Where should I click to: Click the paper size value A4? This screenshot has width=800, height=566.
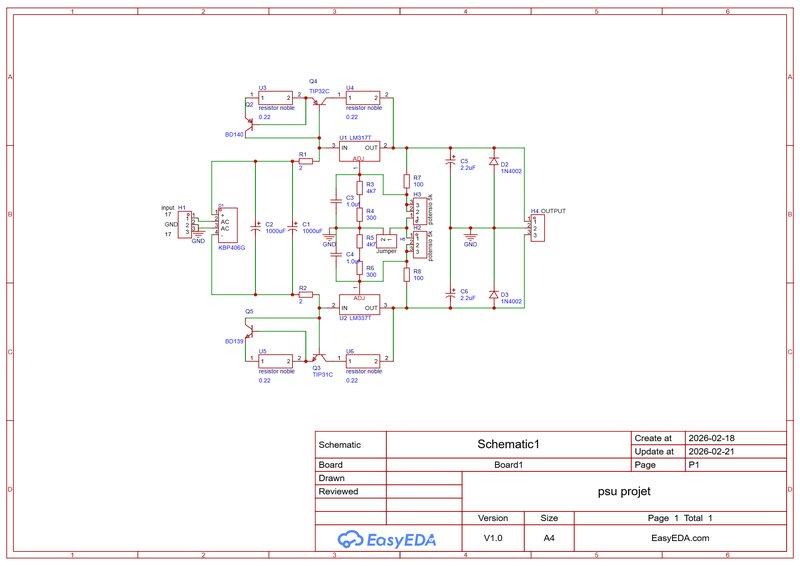point(549,538)
